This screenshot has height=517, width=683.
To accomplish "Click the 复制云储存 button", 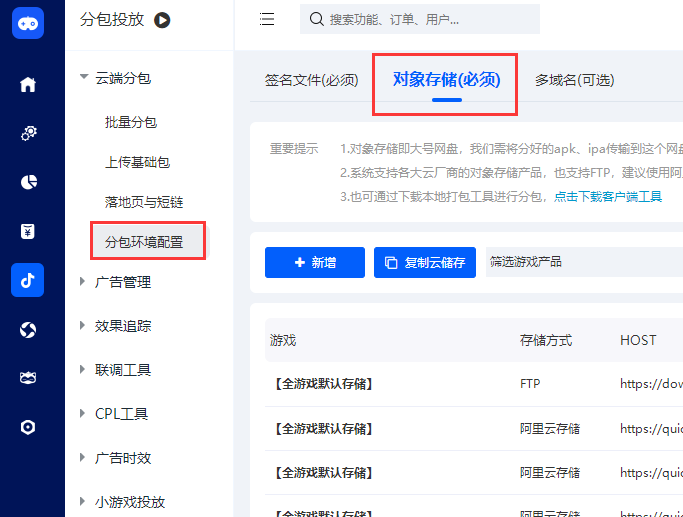I will point(424,263).
